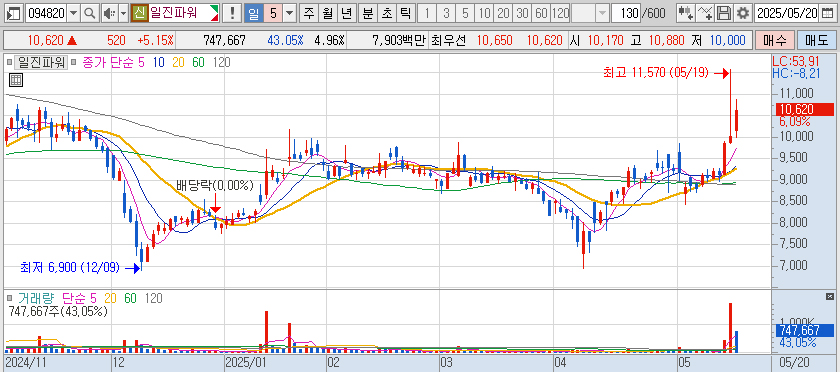Click the 거래량 volume panel label
Viewport: 840px width, 372px height.
pos(37,298)
